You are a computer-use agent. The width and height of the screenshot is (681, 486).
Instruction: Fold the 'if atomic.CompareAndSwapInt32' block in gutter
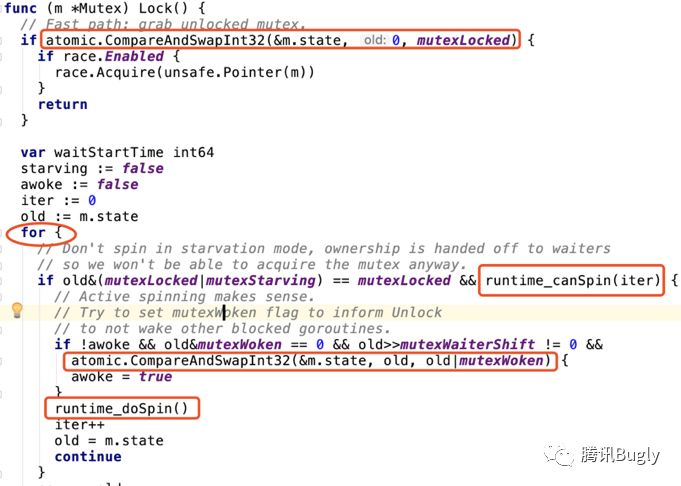2,41
